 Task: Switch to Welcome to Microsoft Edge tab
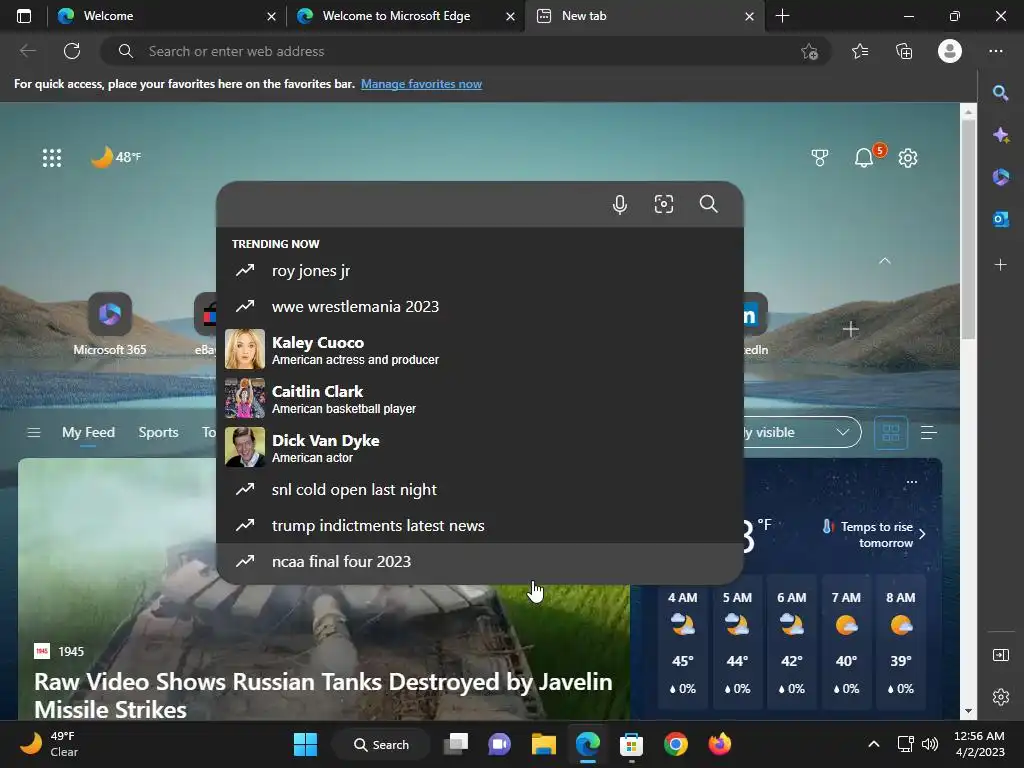pyautogui.click(x=405, y=16)
